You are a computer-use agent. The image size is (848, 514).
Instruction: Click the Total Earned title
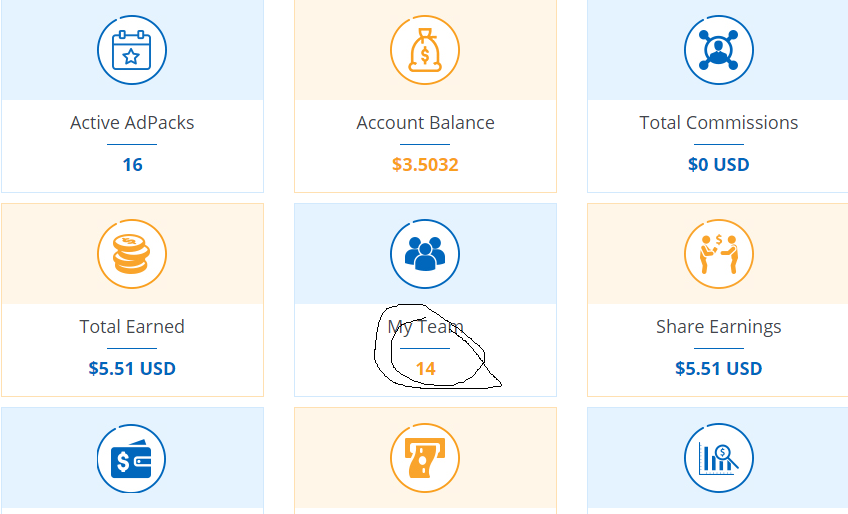[x=132, y=327]
